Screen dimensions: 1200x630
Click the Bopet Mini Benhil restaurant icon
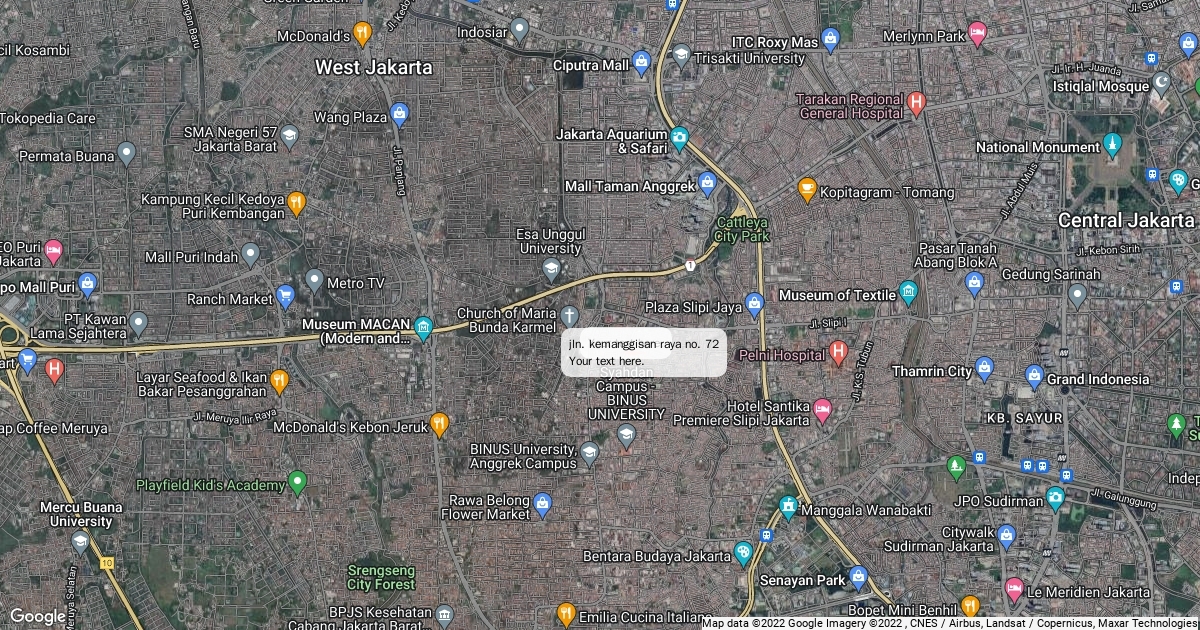pos(969,607)
